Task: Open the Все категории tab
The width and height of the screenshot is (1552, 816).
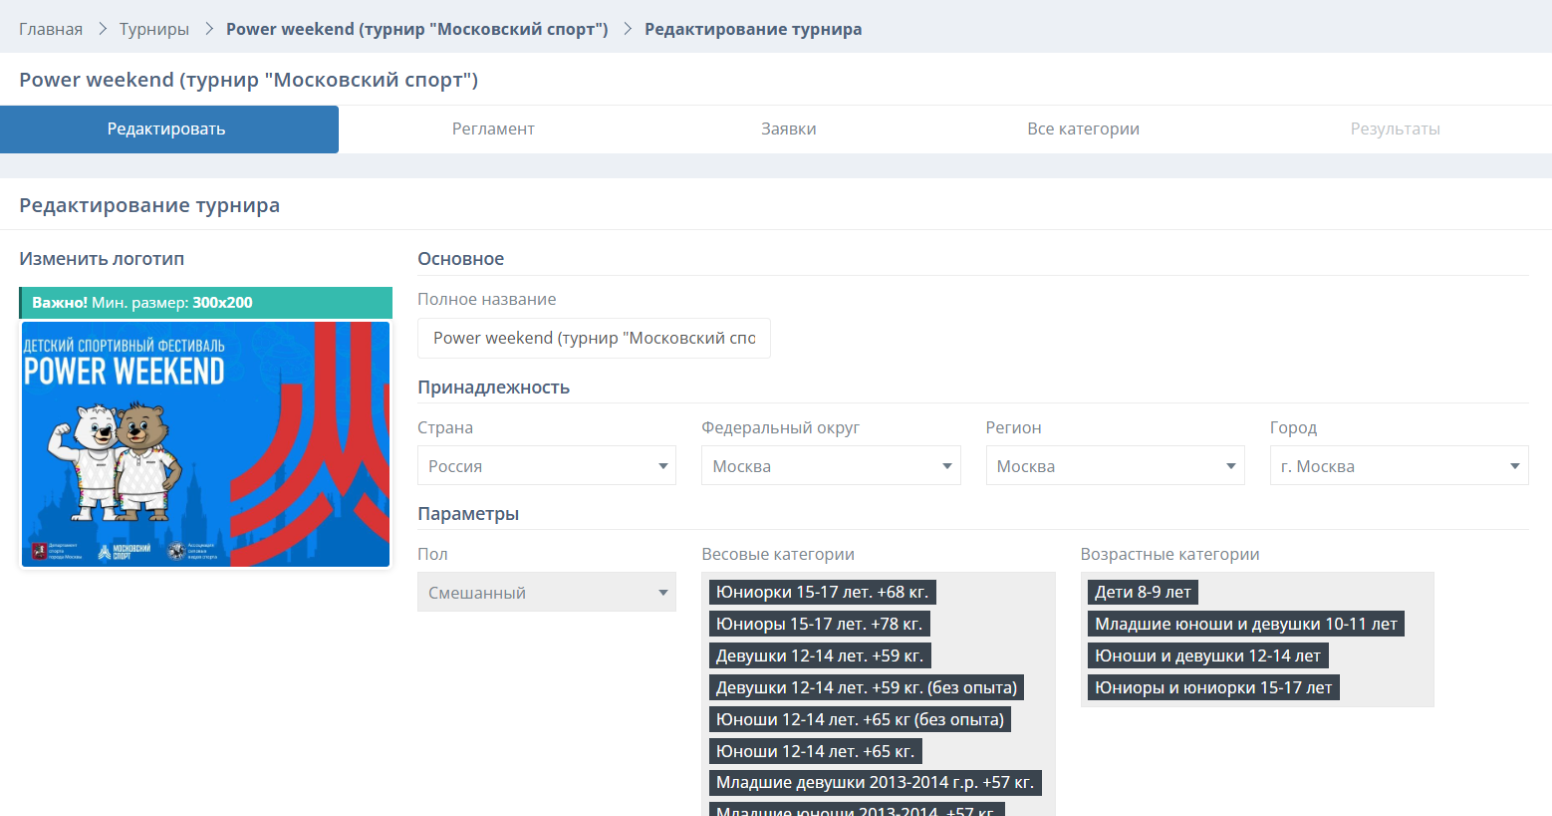Action: pyautogui.click(x=1083, y=129)
